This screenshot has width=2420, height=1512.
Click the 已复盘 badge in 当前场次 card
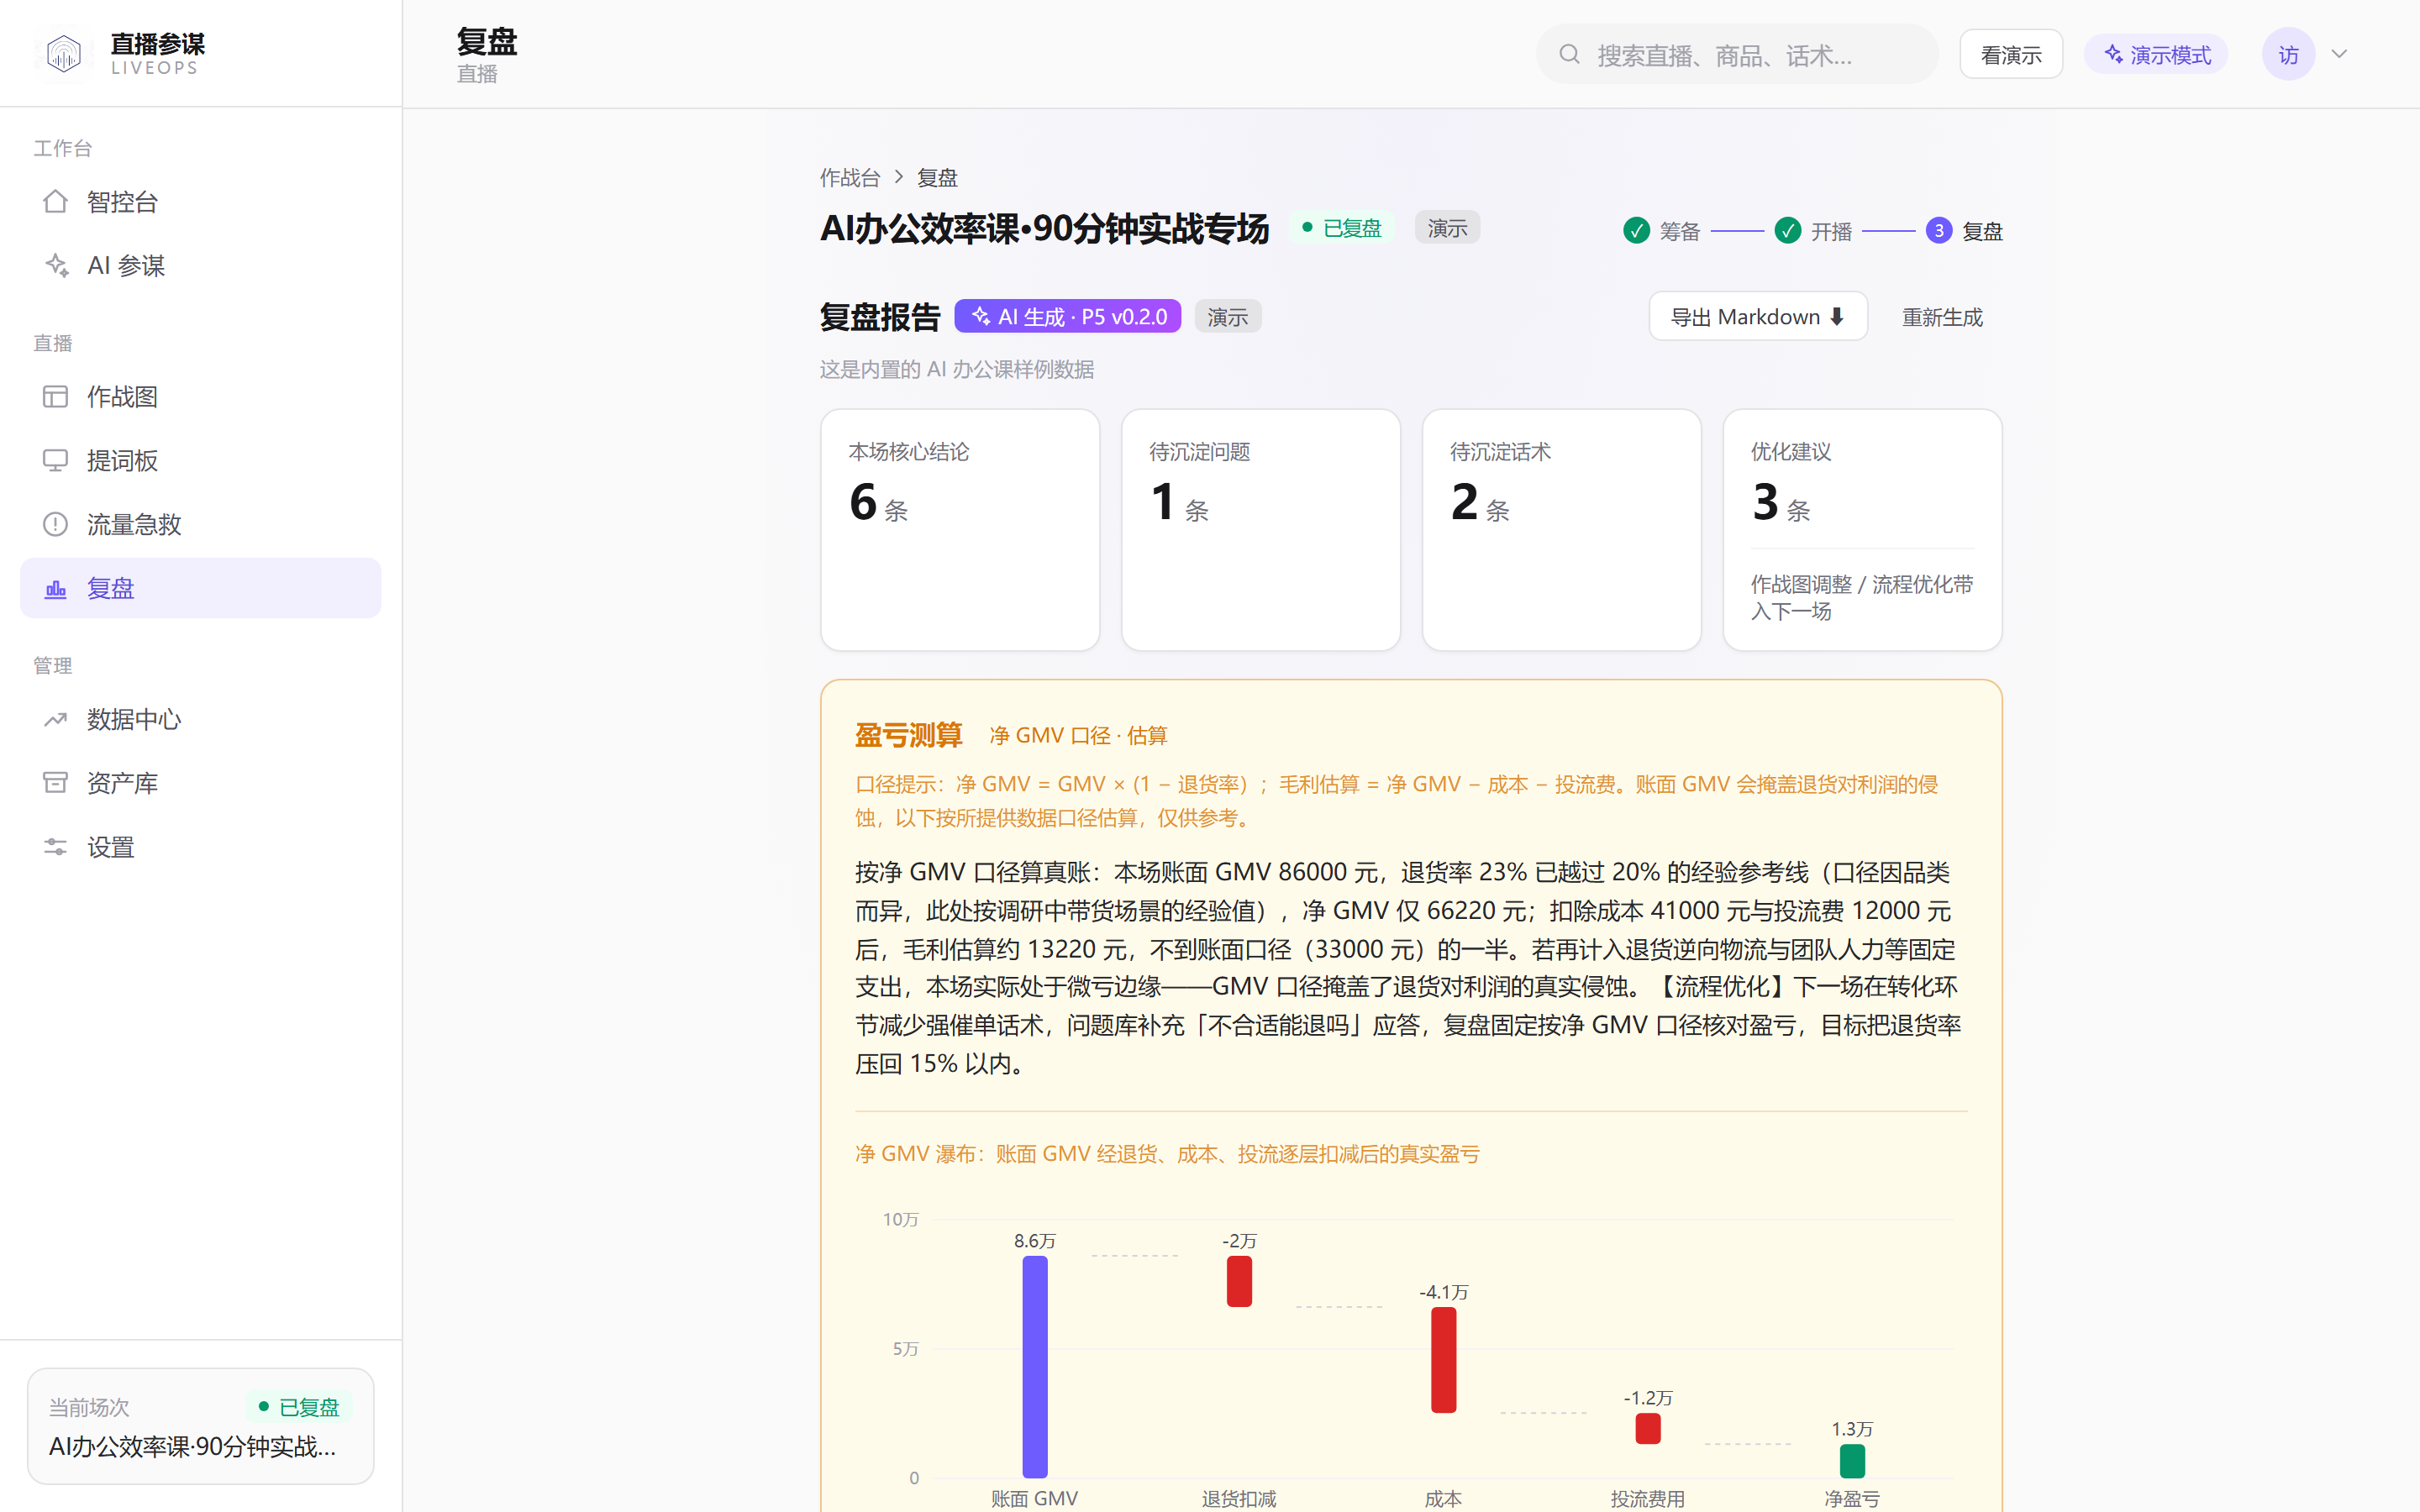299,1407
